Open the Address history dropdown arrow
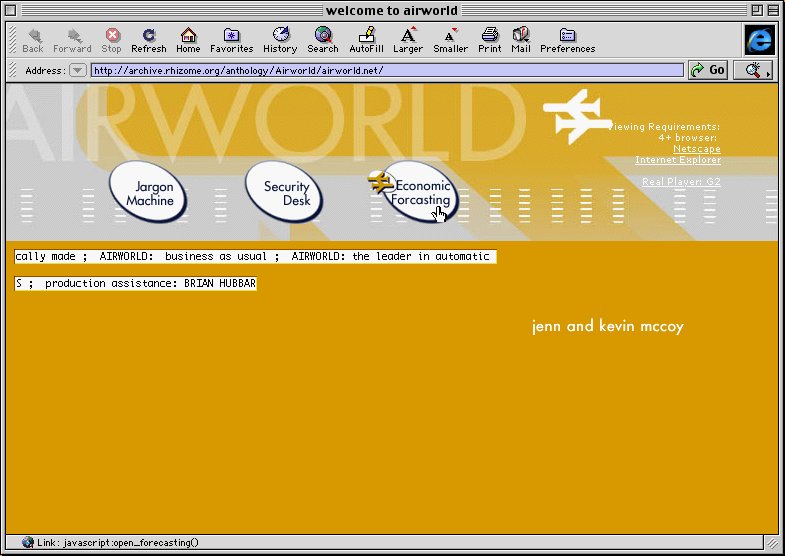This screenshot has height=556, width=785. pos(78,71)
